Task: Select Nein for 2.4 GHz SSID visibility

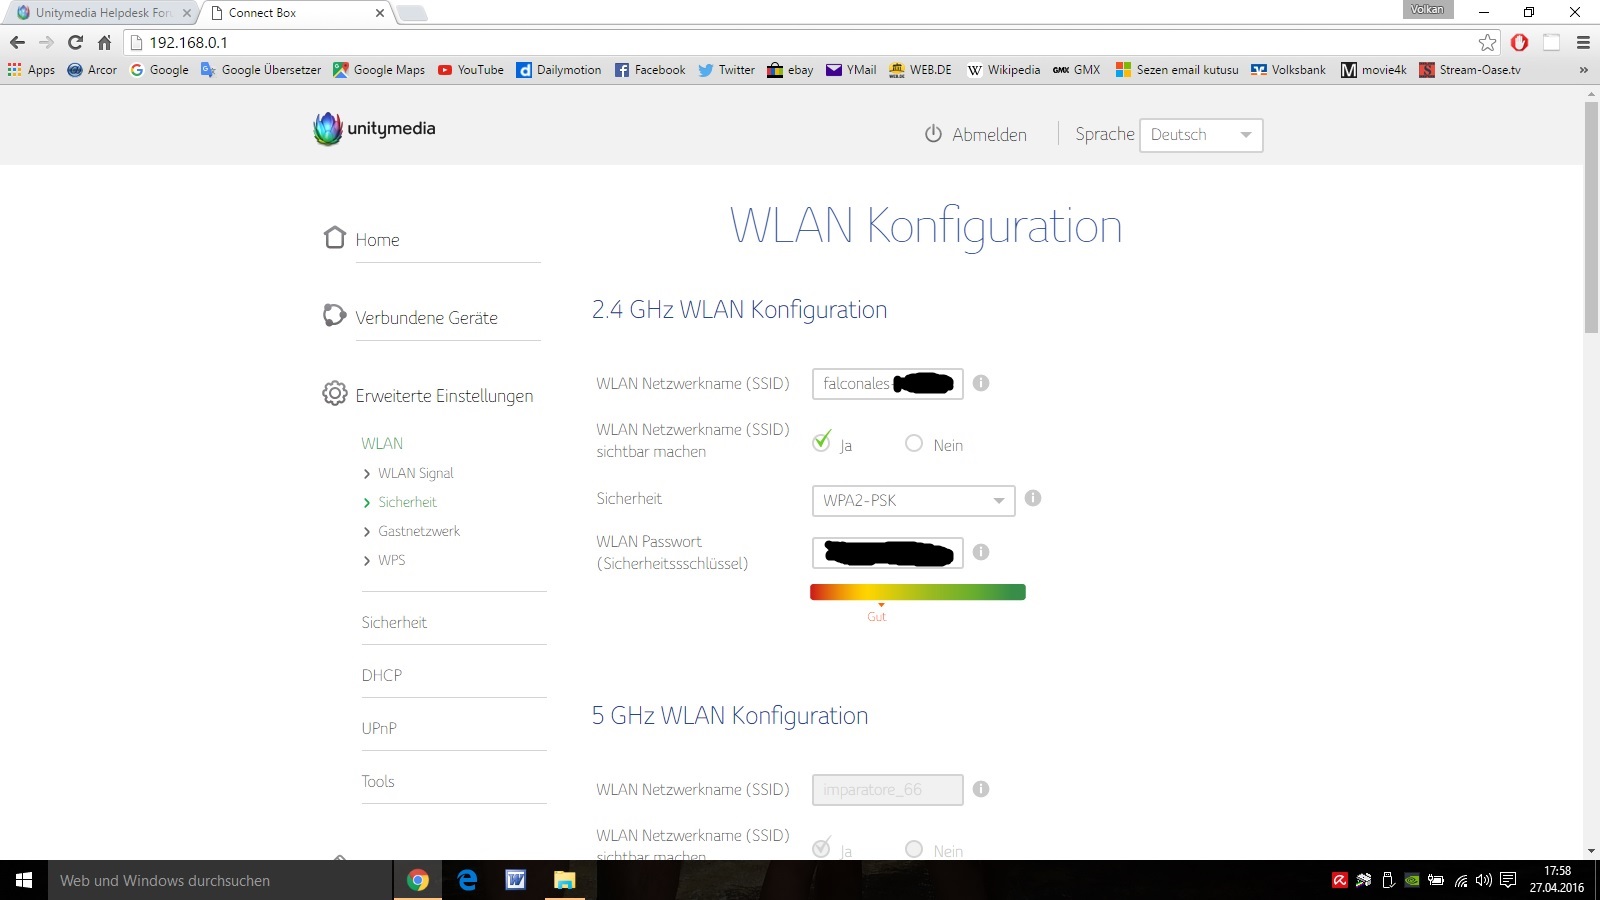Action: pyautogui.click(x=914, y=443)
